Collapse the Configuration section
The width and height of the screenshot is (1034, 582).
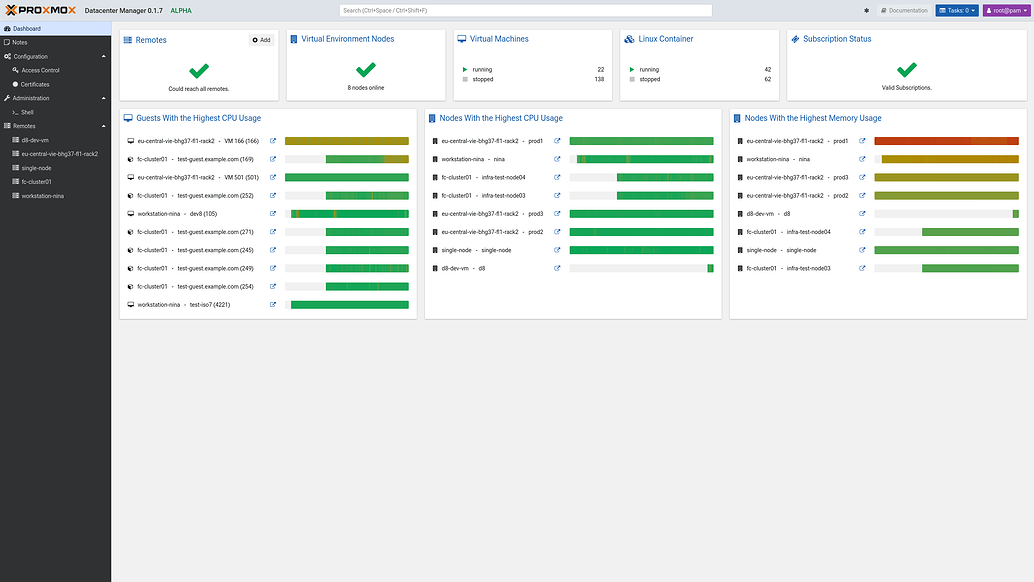point(102,56)
